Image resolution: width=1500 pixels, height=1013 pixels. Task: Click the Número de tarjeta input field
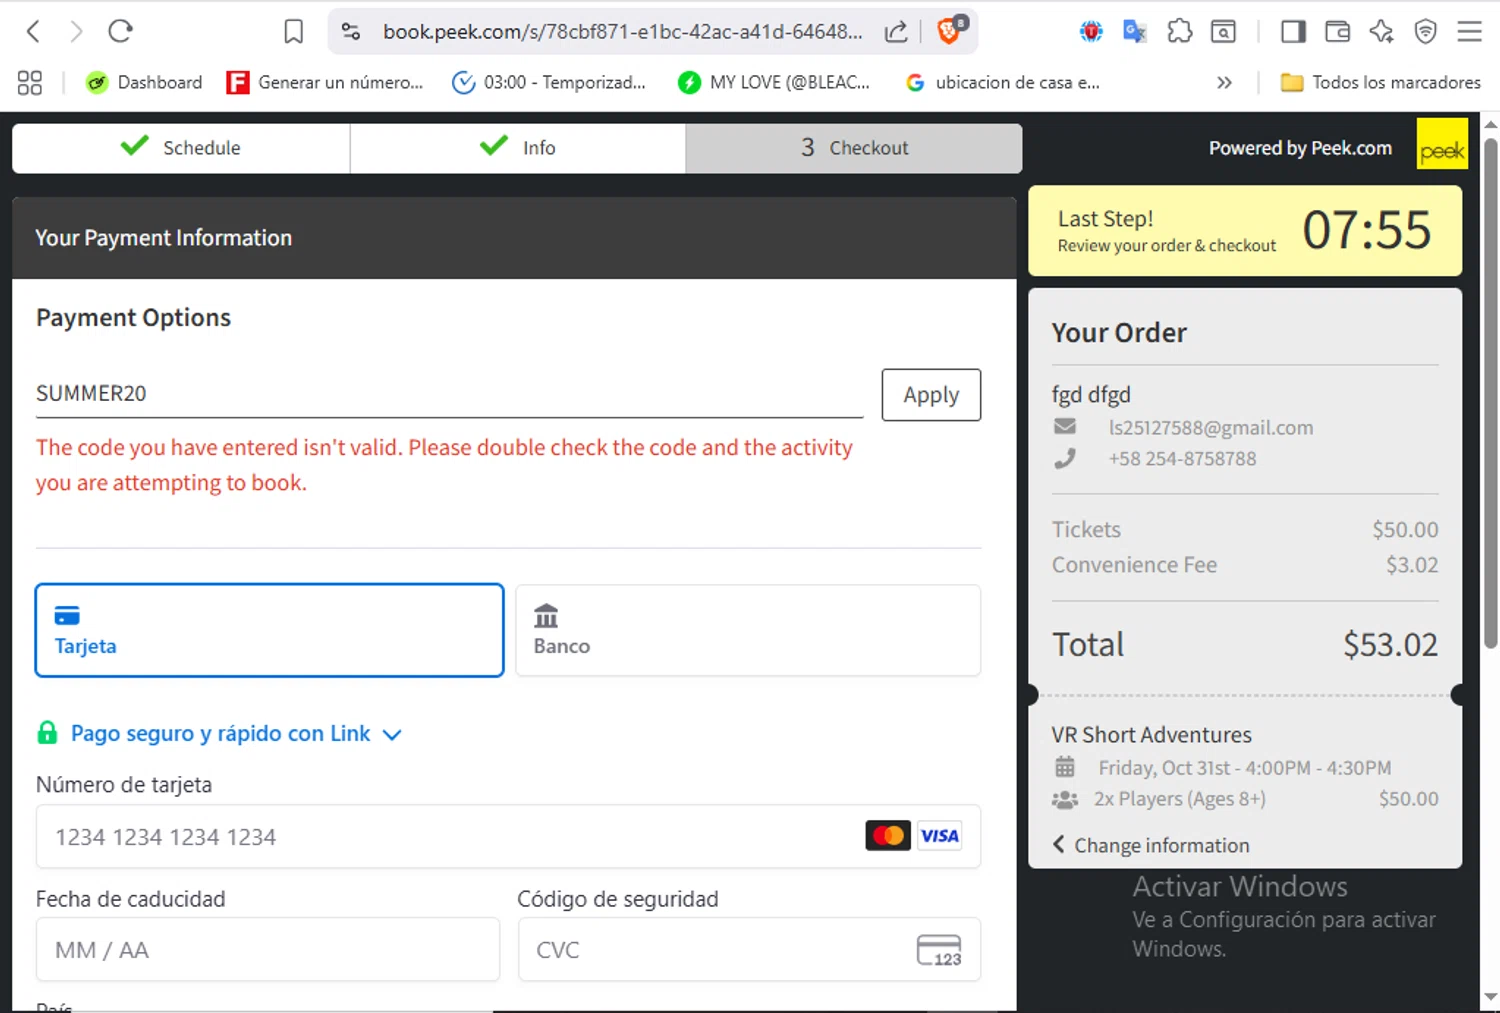508,837
